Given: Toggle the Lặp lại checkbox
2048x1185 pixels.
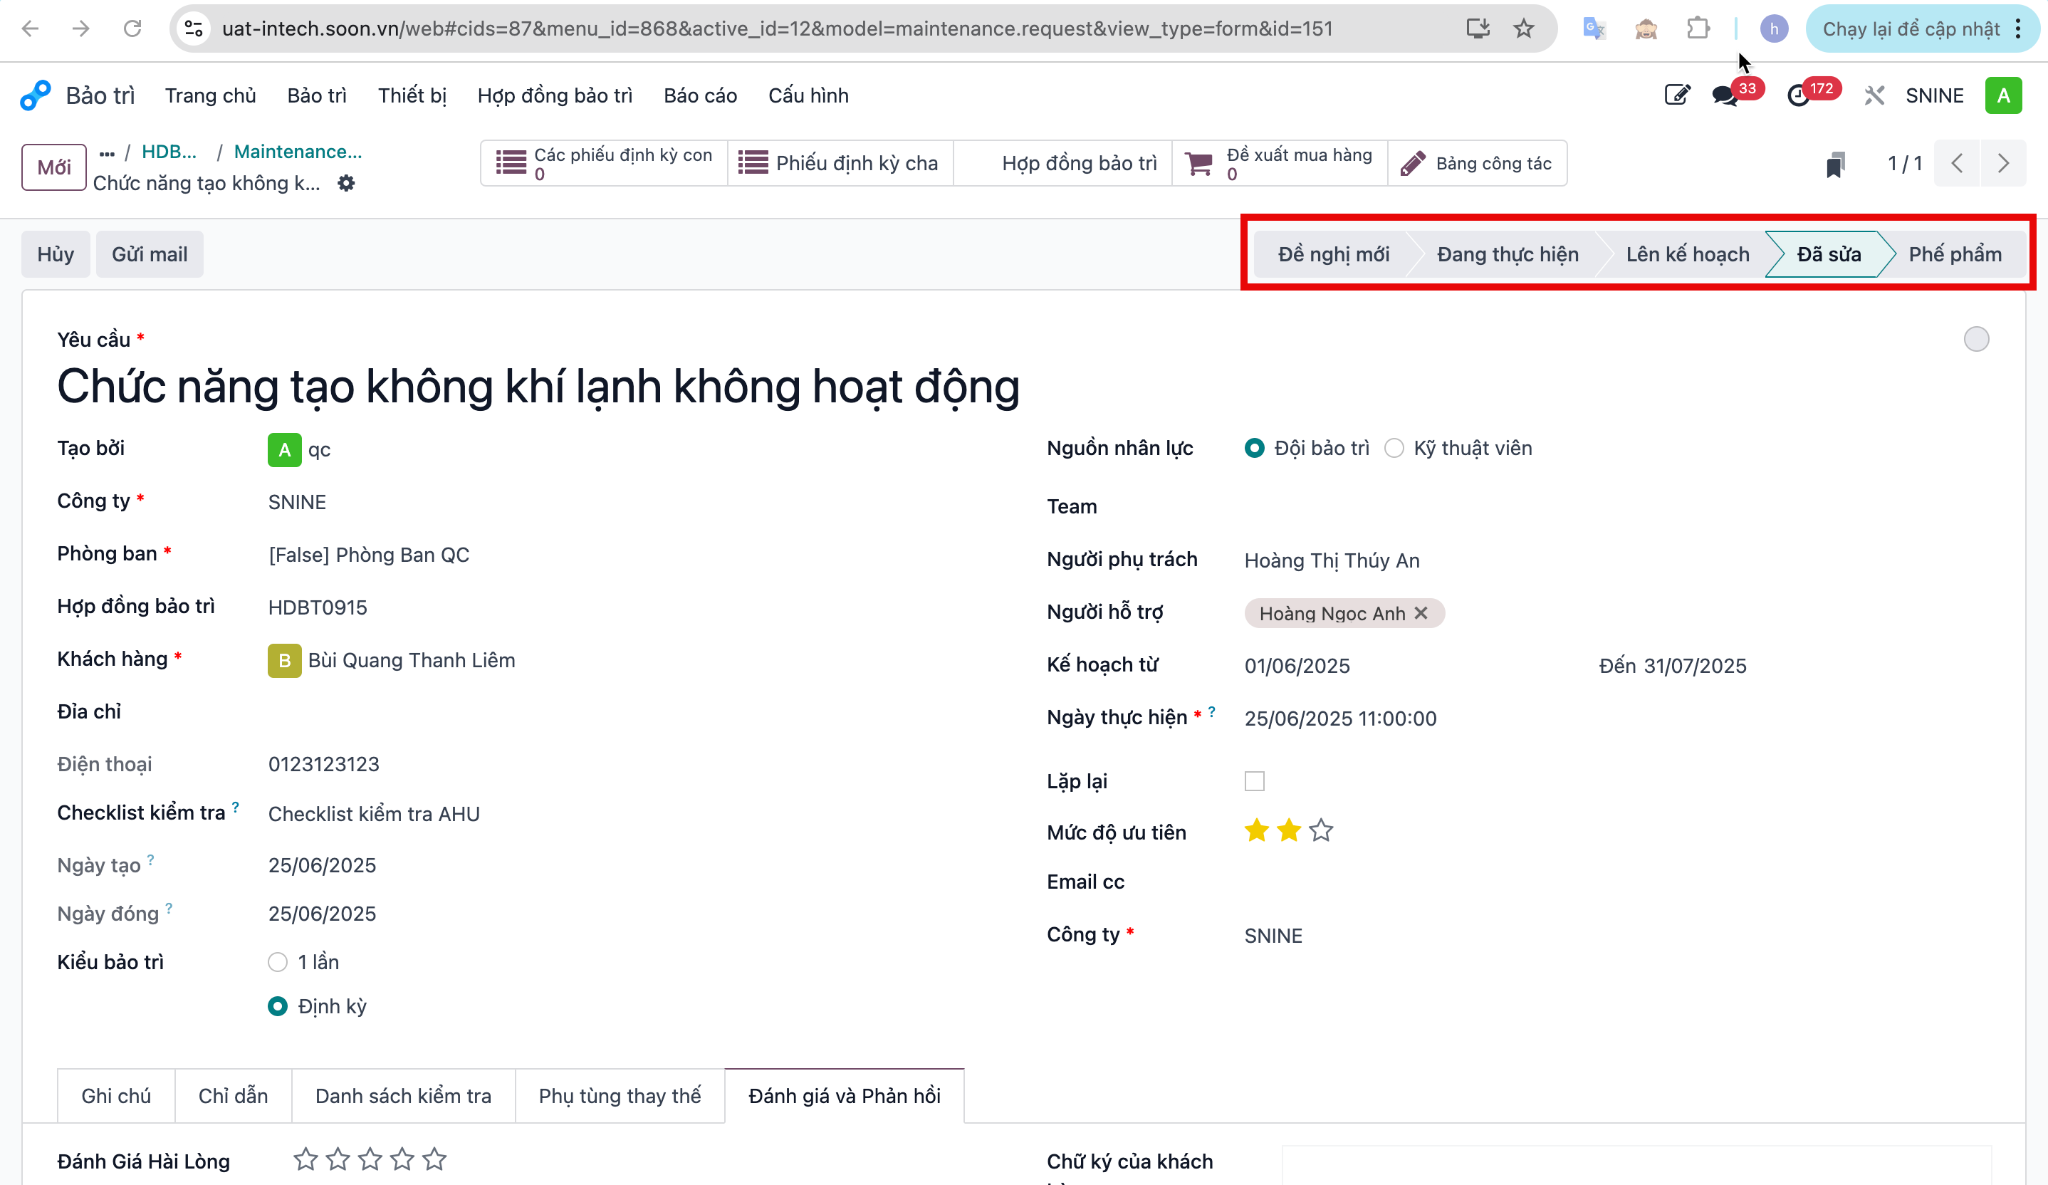Looking at the screenshot, I should [1254, 781].
